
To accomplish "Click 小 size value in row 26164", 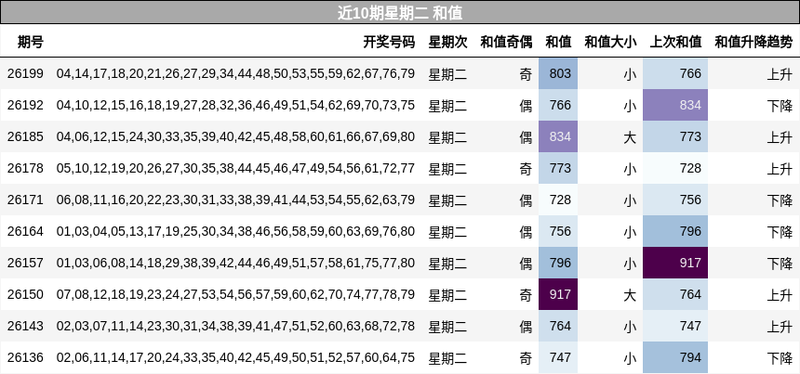I will click(x=630, y=232).
